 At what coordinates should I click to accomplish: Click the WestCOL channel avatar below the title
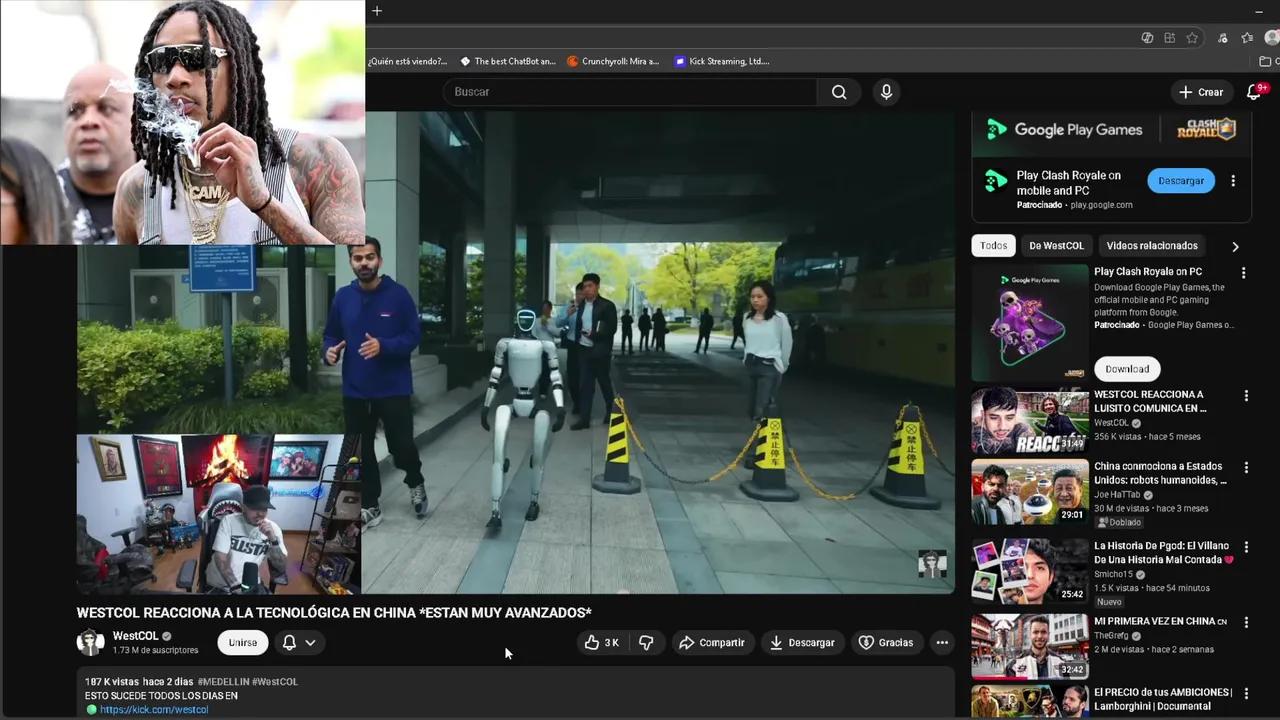pos(91,642)
